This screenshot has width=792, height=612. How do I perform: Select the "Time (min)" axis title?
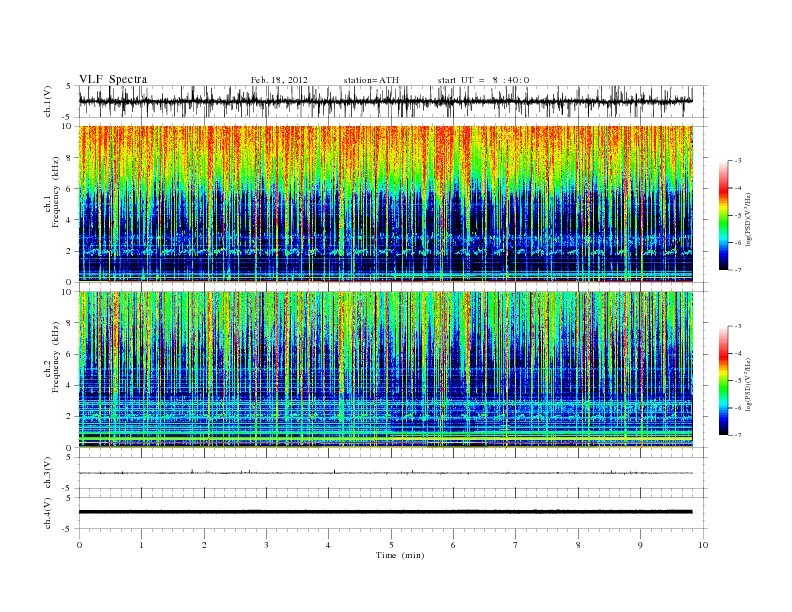pos(400,555)
